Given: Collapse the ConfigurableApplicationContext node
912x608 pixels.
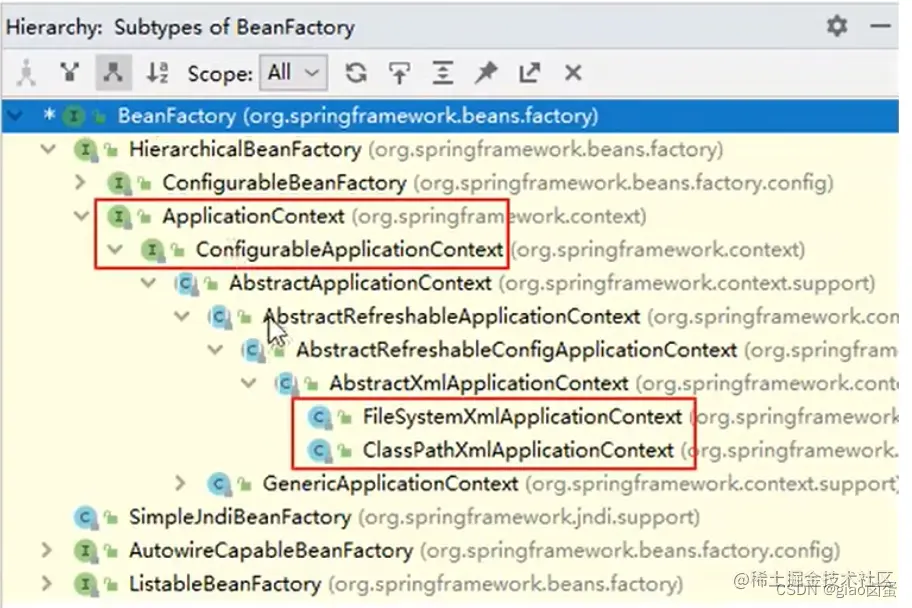Looking at the screenshot, I should (x=115, y=250).
